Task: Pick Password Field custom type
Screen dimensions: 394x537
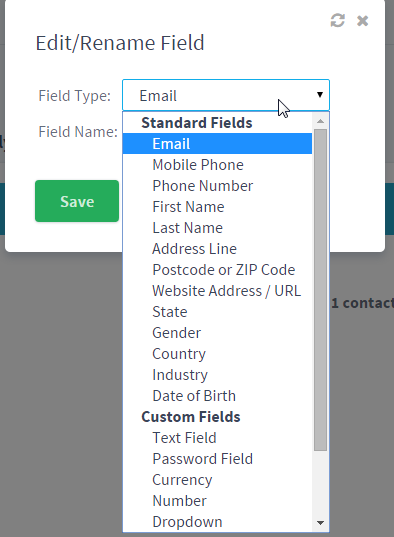Action: (217, 459)
